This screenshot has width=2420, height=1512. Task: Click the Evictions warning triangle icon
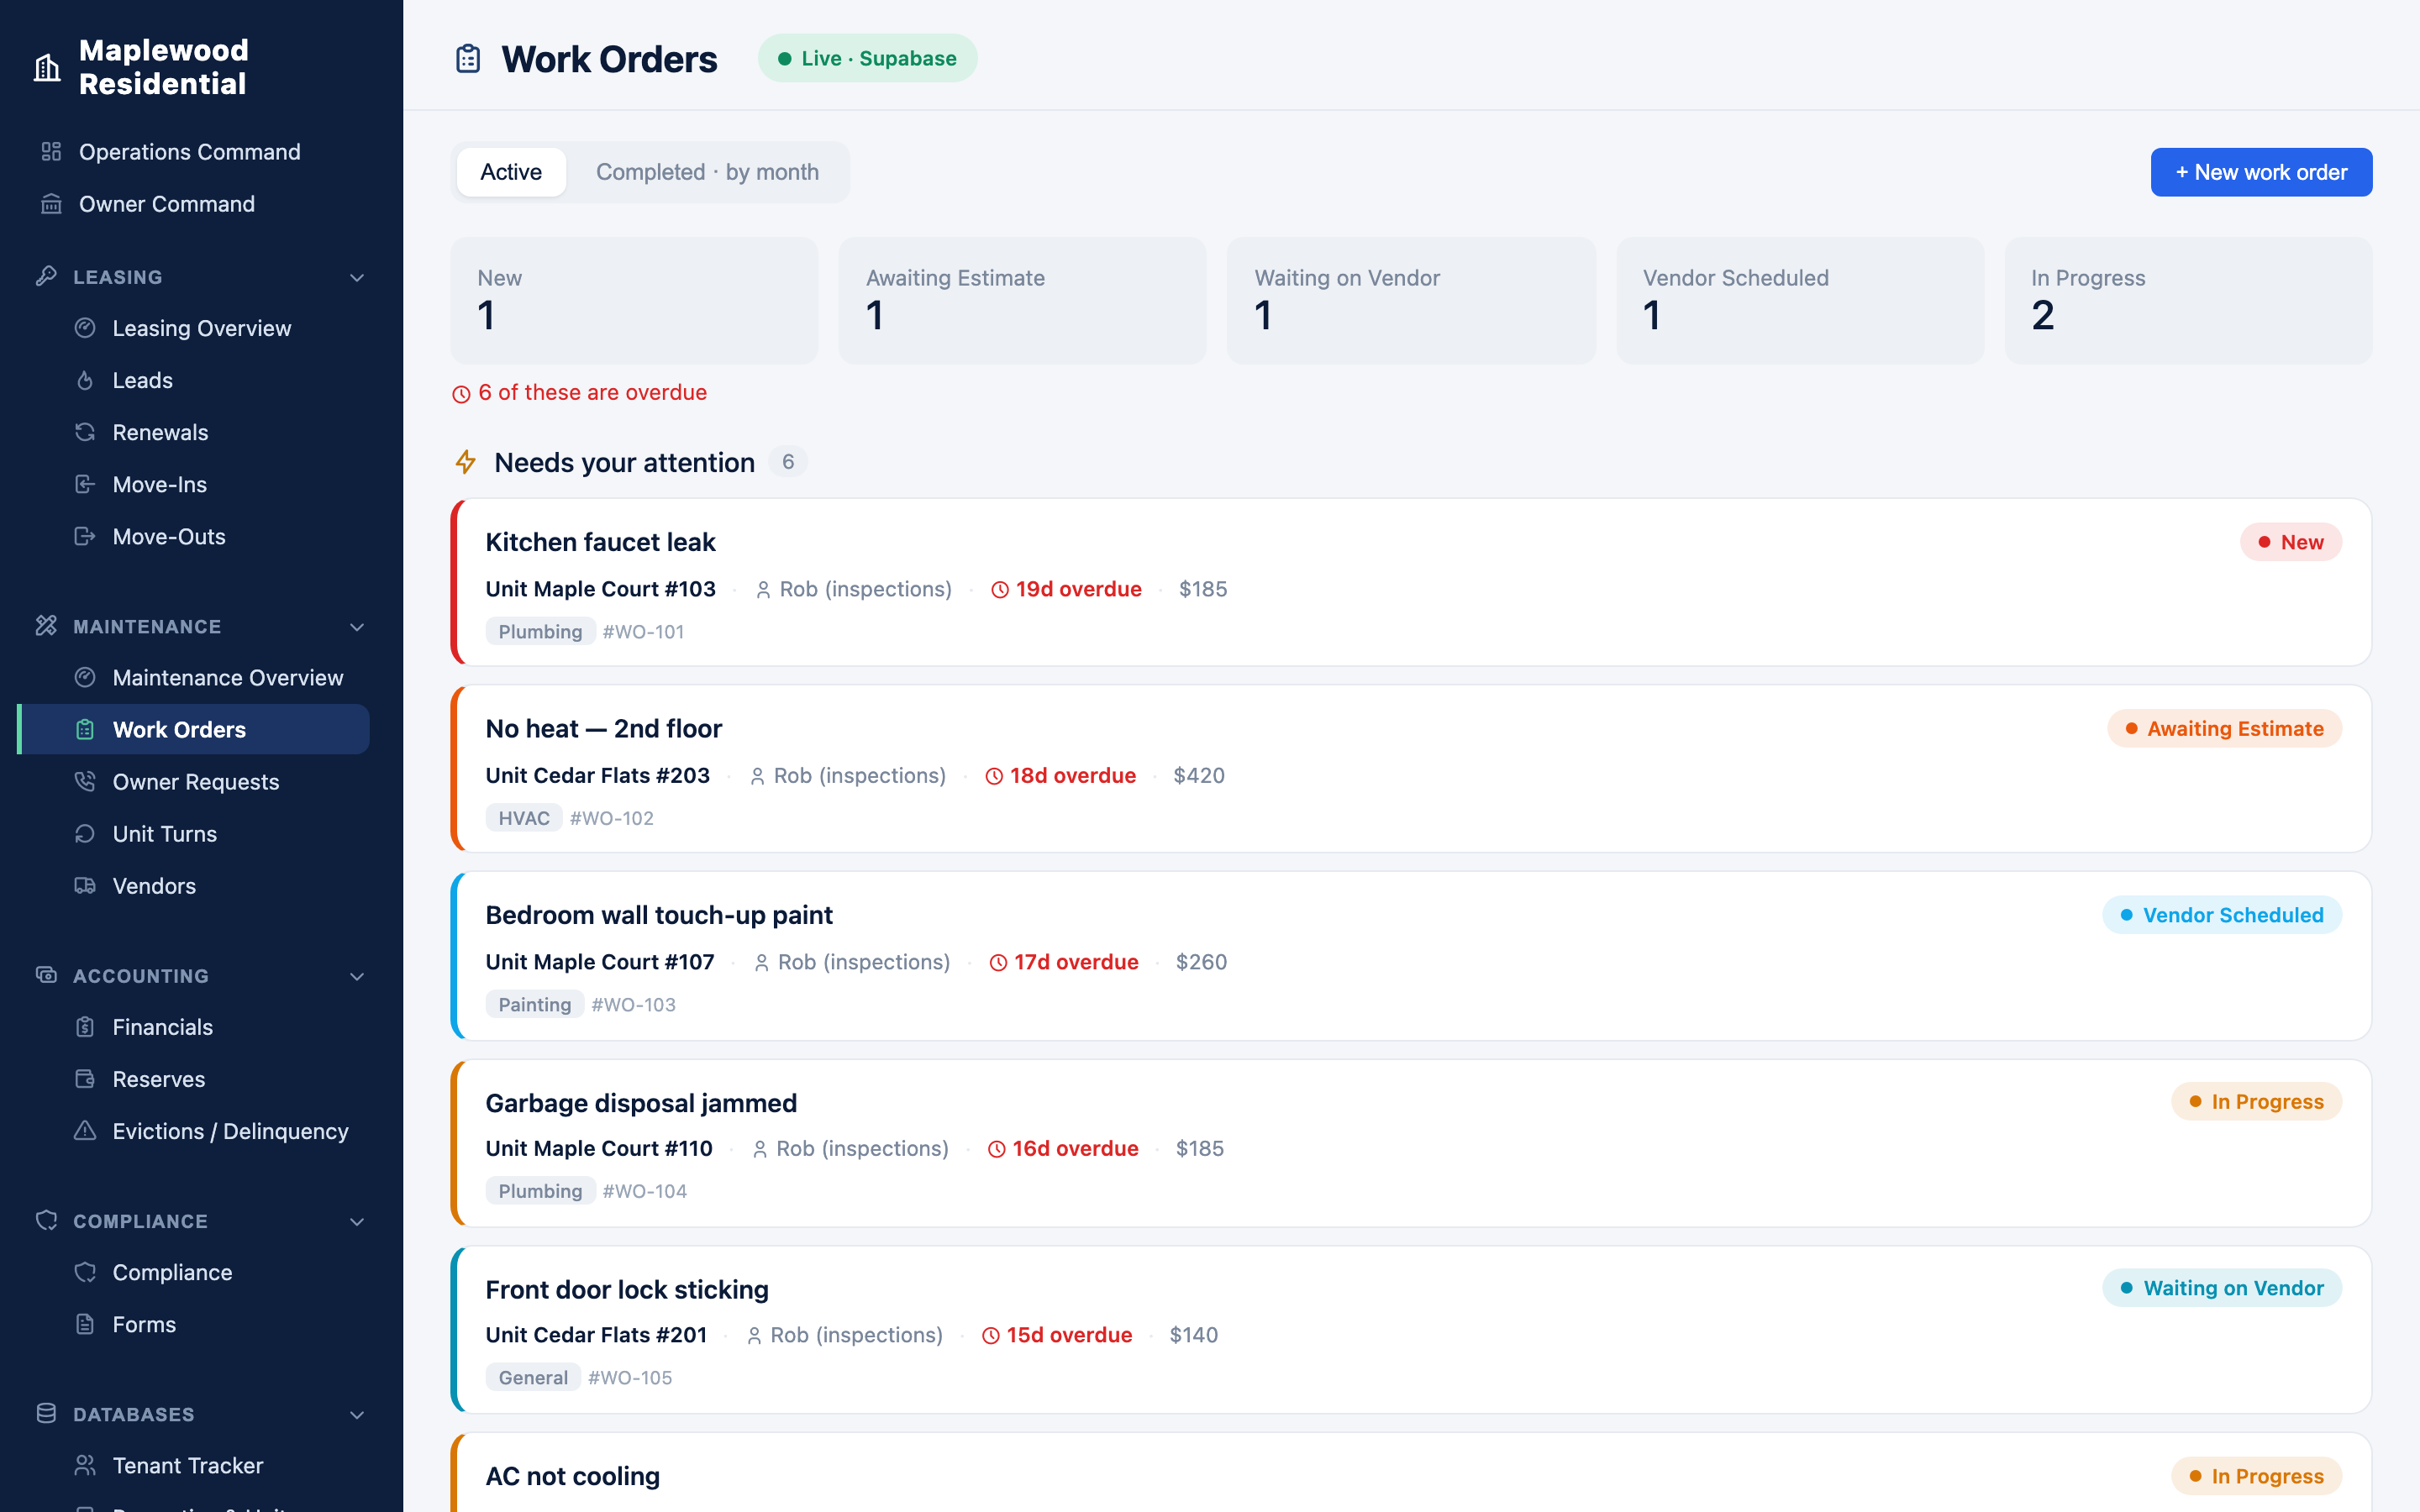tap(85, 1131)
